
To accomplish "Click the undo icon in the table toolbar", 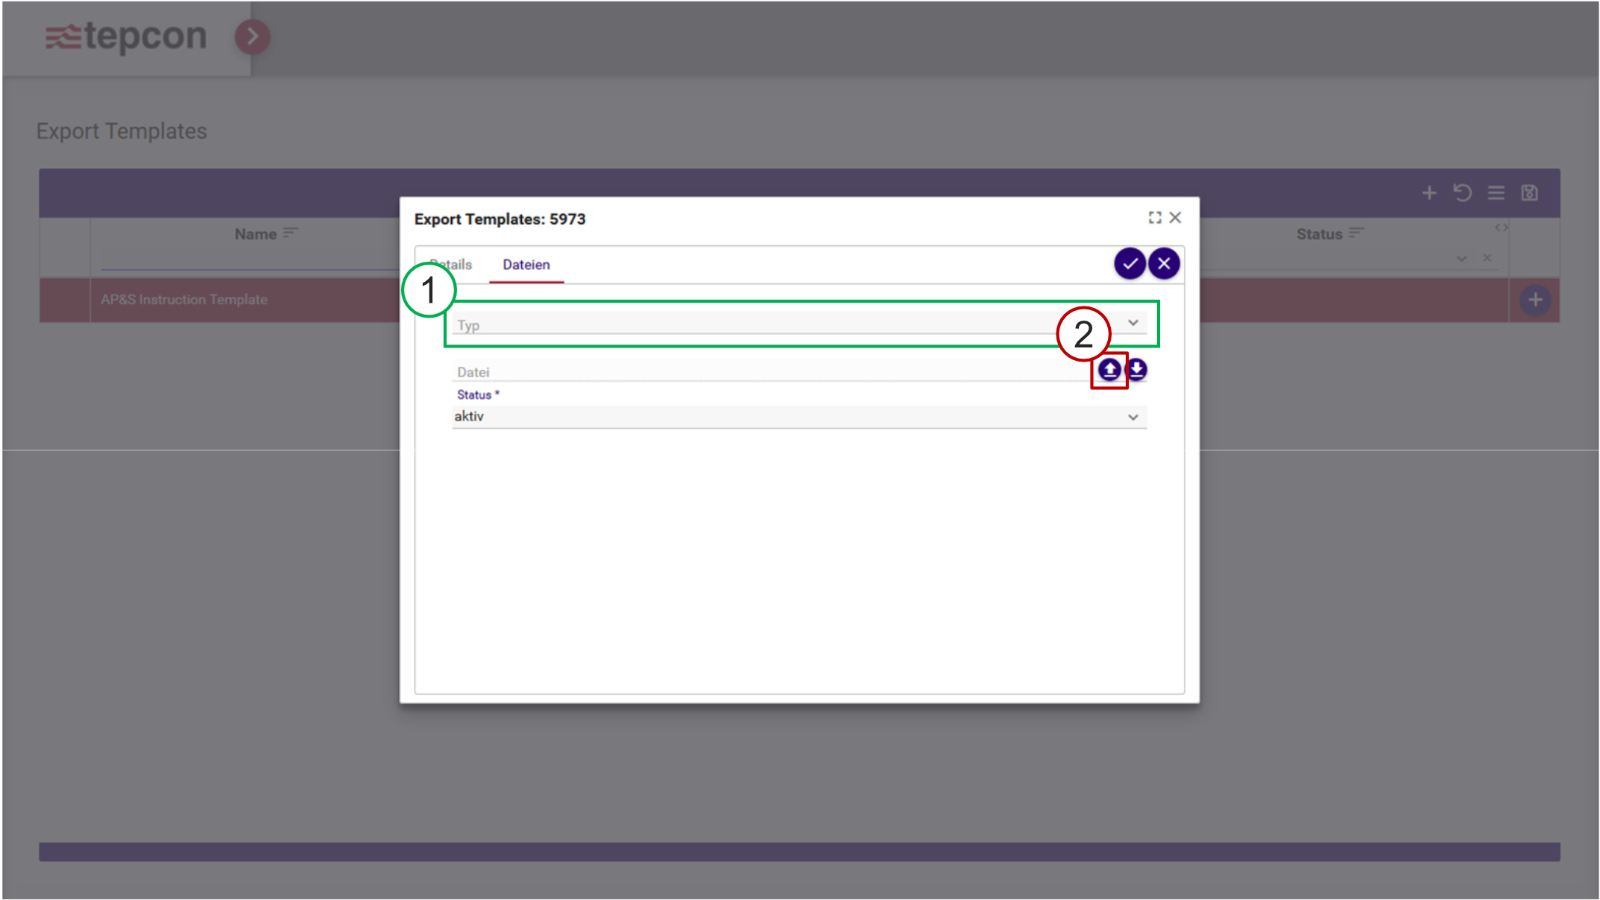I will click(1463, 193).
